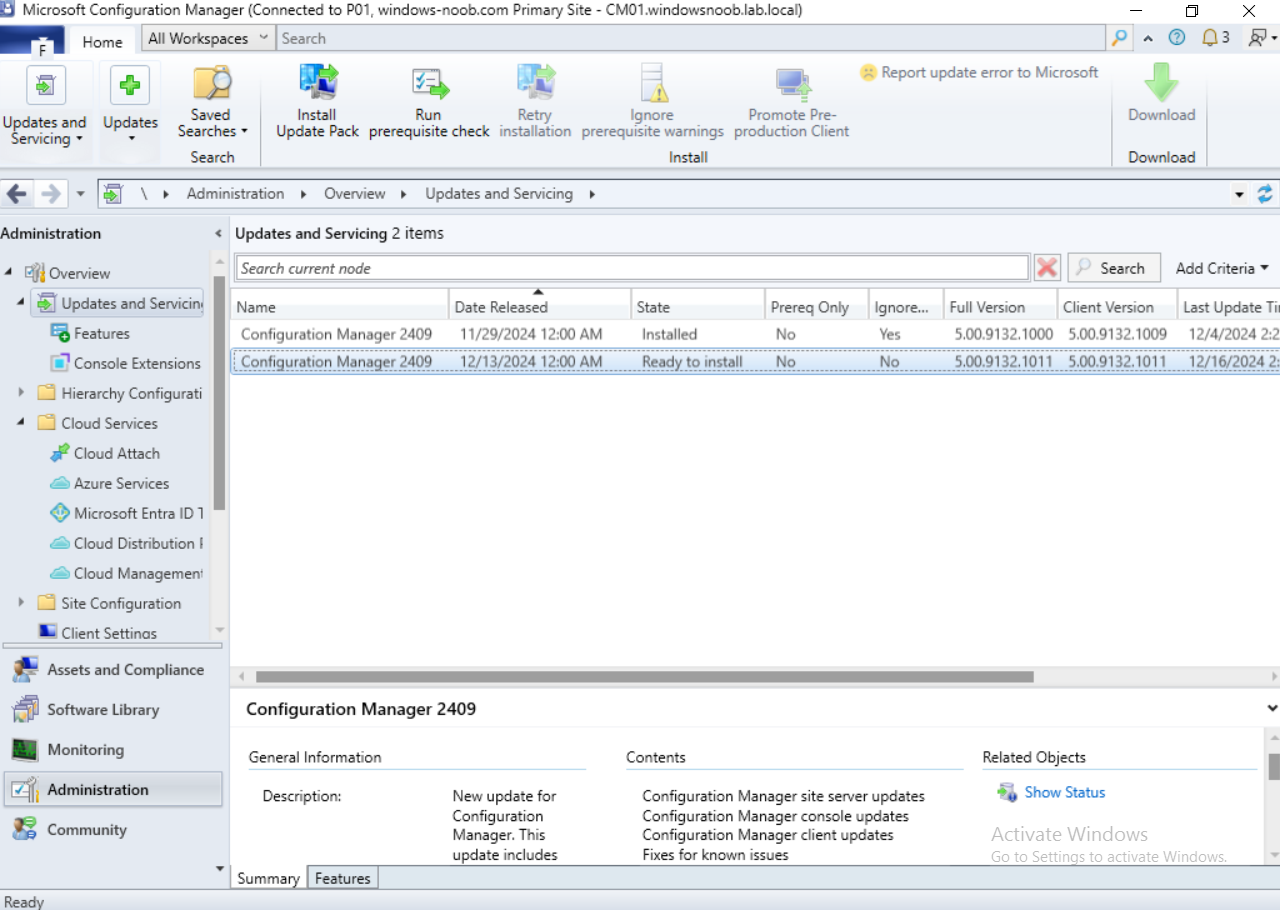Open the Add Criteria dropdown

(1221, 268)
